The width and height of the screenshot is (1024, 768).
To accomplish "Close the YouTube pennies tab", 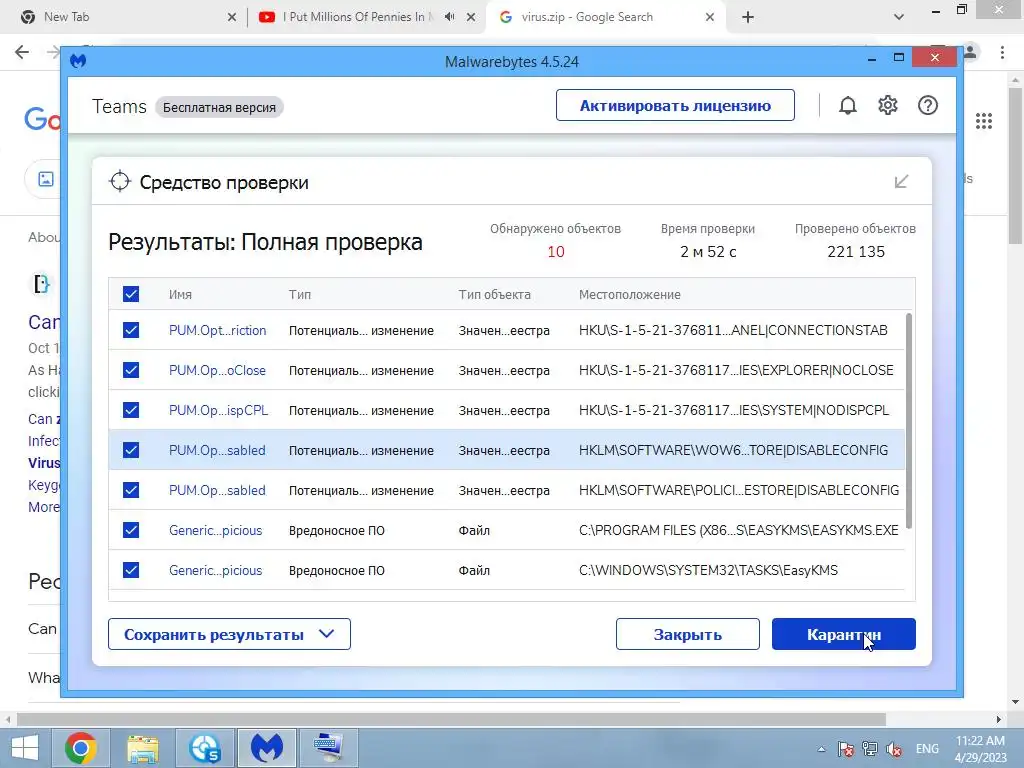I will click(x=471, y=17).
